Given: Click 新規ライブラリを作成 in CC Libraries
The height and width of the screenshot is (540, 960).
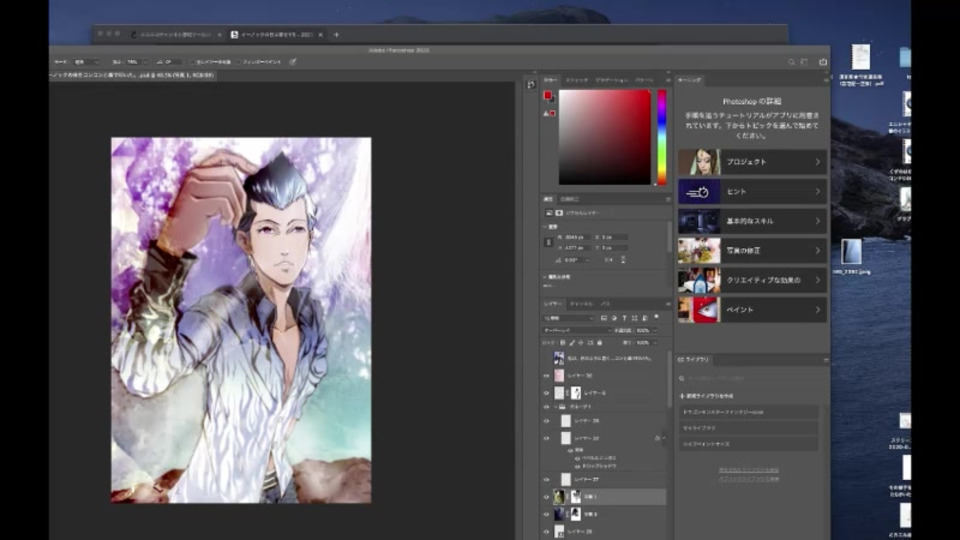Looking at the screenshot, I should click(707, 396).
